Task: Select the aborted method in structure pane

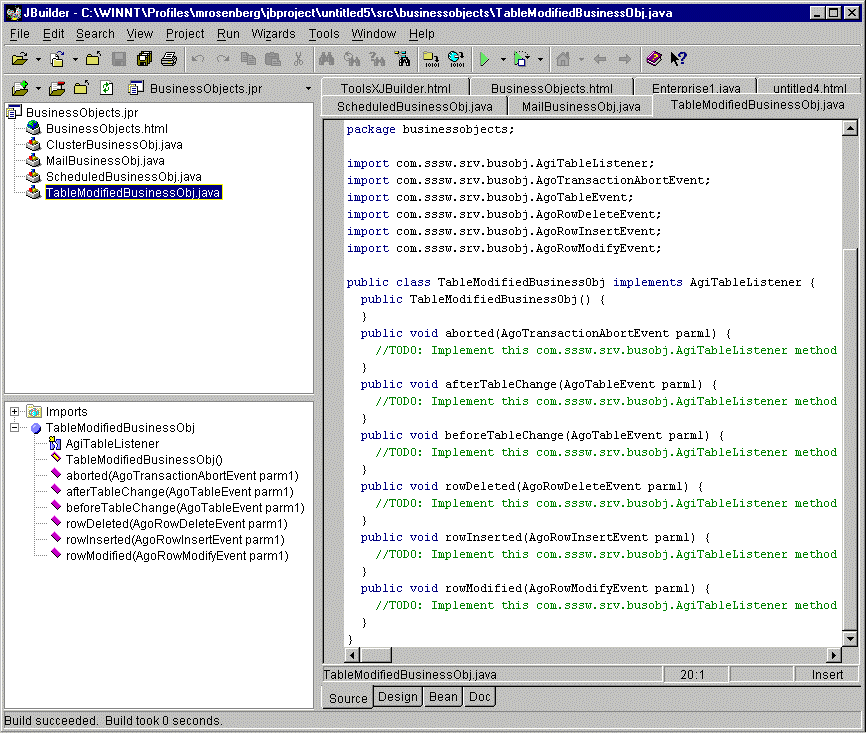Action: [x=182, y=476]
